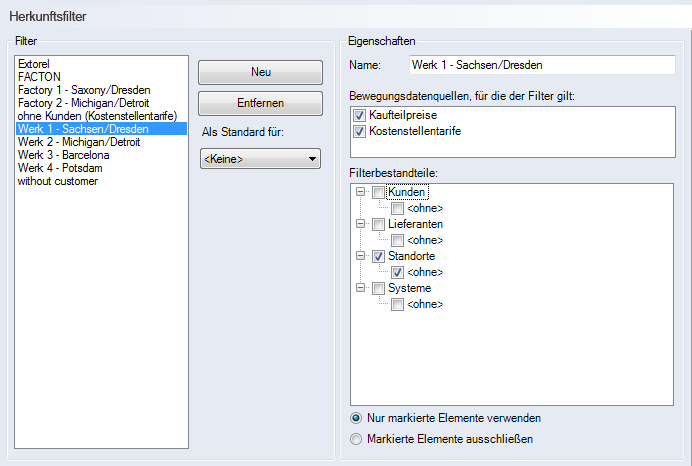Collapse the Kunden tree node
Screen dimensions: 692x466
[x=360, y=192]
